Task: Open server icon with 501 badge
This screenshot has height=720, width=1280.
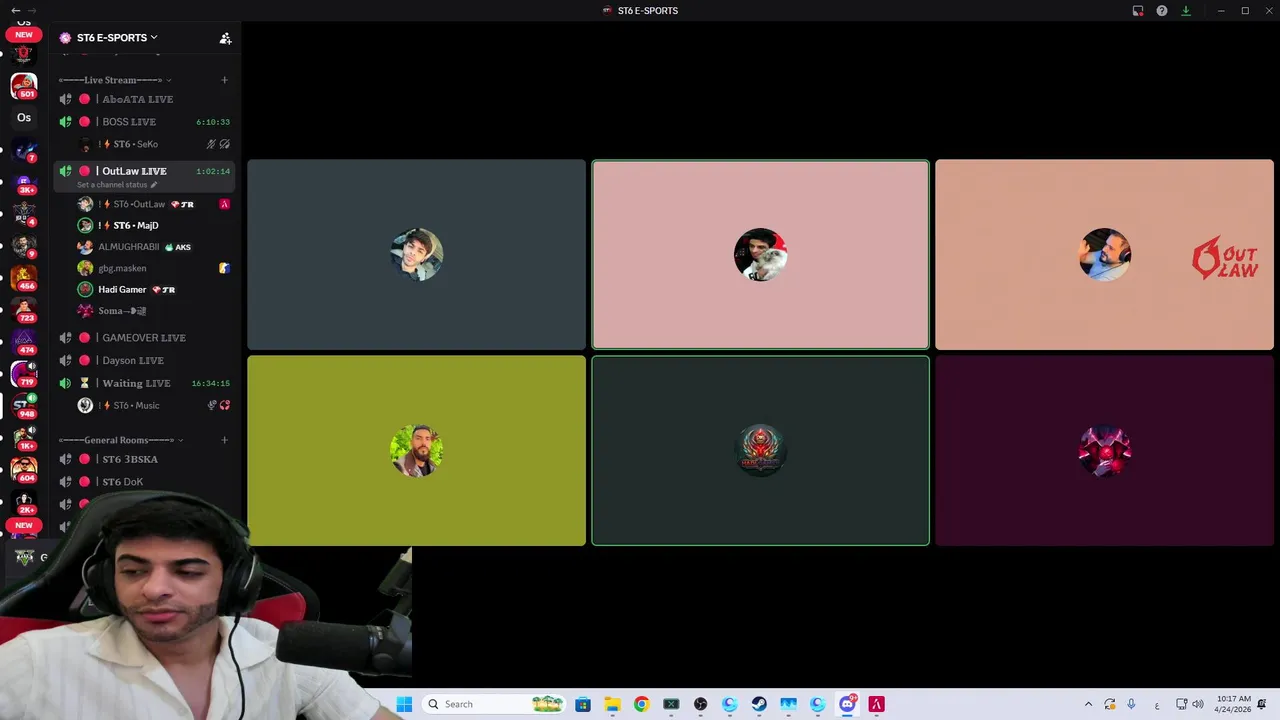Action: click(x=24, y=86)
